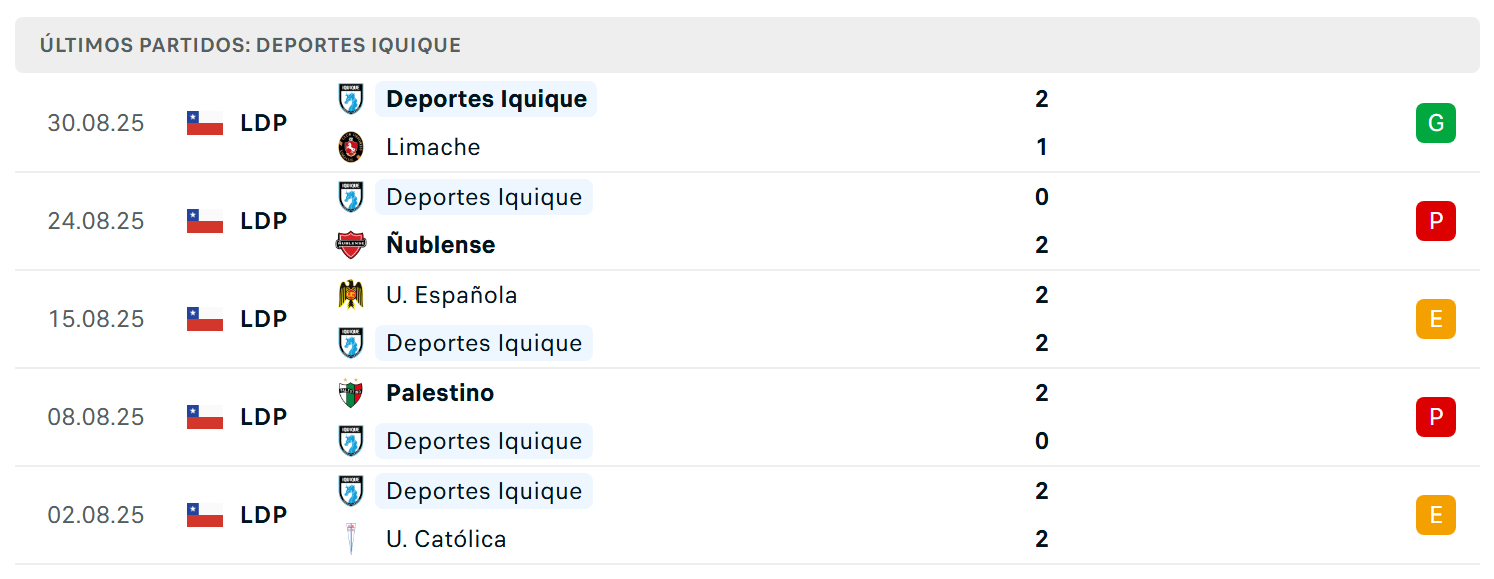Image resolution: width=1494 pixels, height=579 pixels.
Task: Click the Palestino team crest icon
Action: pyautogui.click(x=351, y=393)
